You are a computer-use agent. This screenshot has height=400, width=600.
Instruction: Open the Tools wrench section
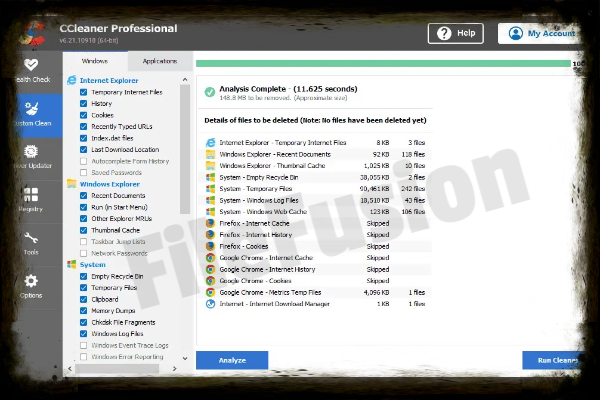click(31, 243)
